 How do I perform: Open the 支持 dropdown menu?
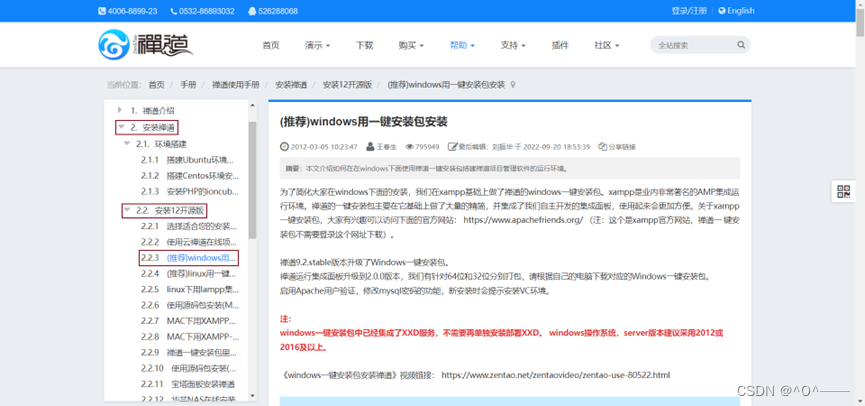tap(513, 45)
